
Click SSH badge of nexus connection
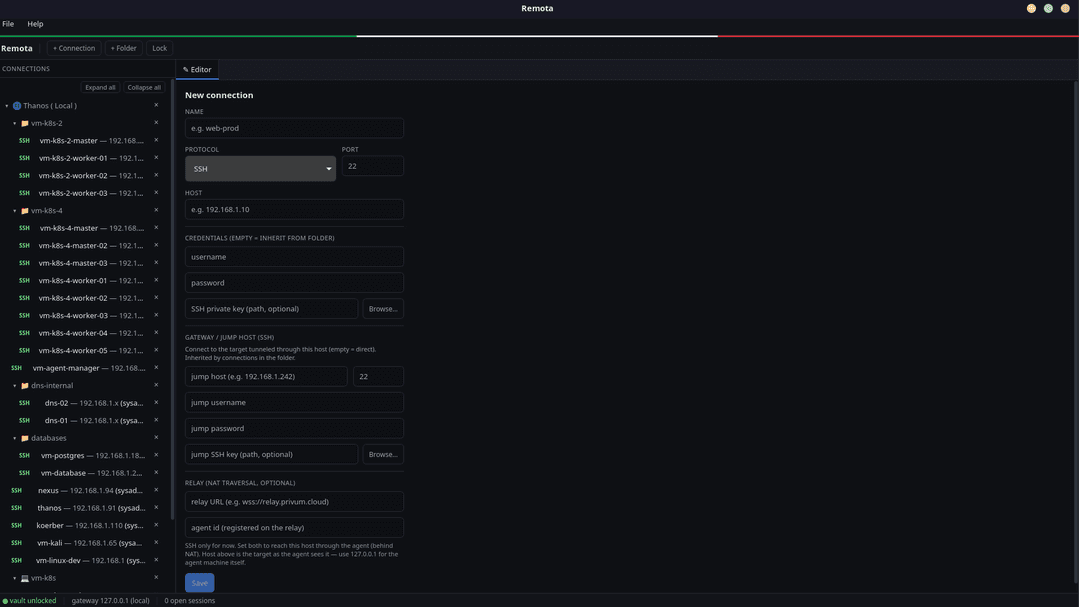17,491
